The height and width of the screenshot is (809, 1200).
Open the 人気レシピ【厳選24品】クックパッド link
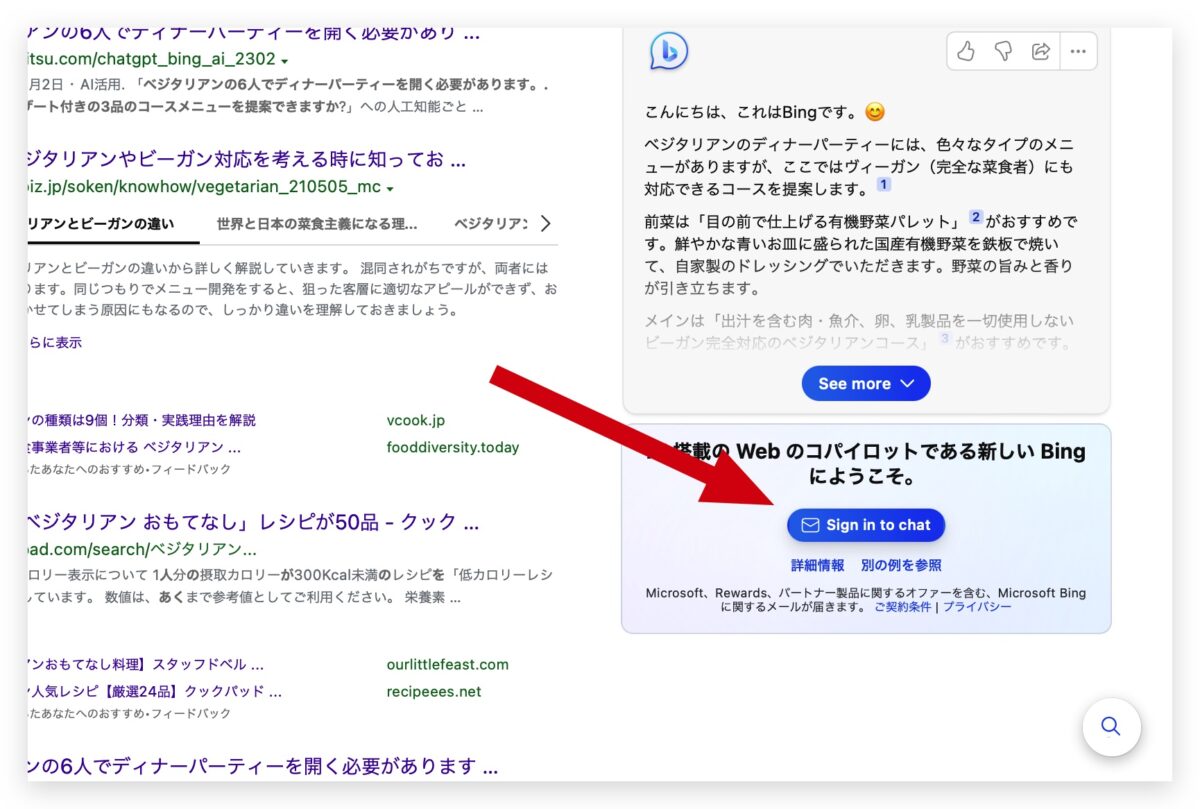click(154, 691)
